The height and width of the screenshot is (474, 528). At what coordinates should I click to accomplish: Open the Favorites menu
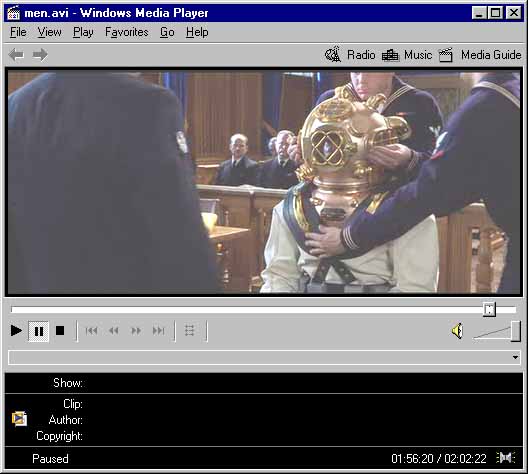[x=127, y=32]
